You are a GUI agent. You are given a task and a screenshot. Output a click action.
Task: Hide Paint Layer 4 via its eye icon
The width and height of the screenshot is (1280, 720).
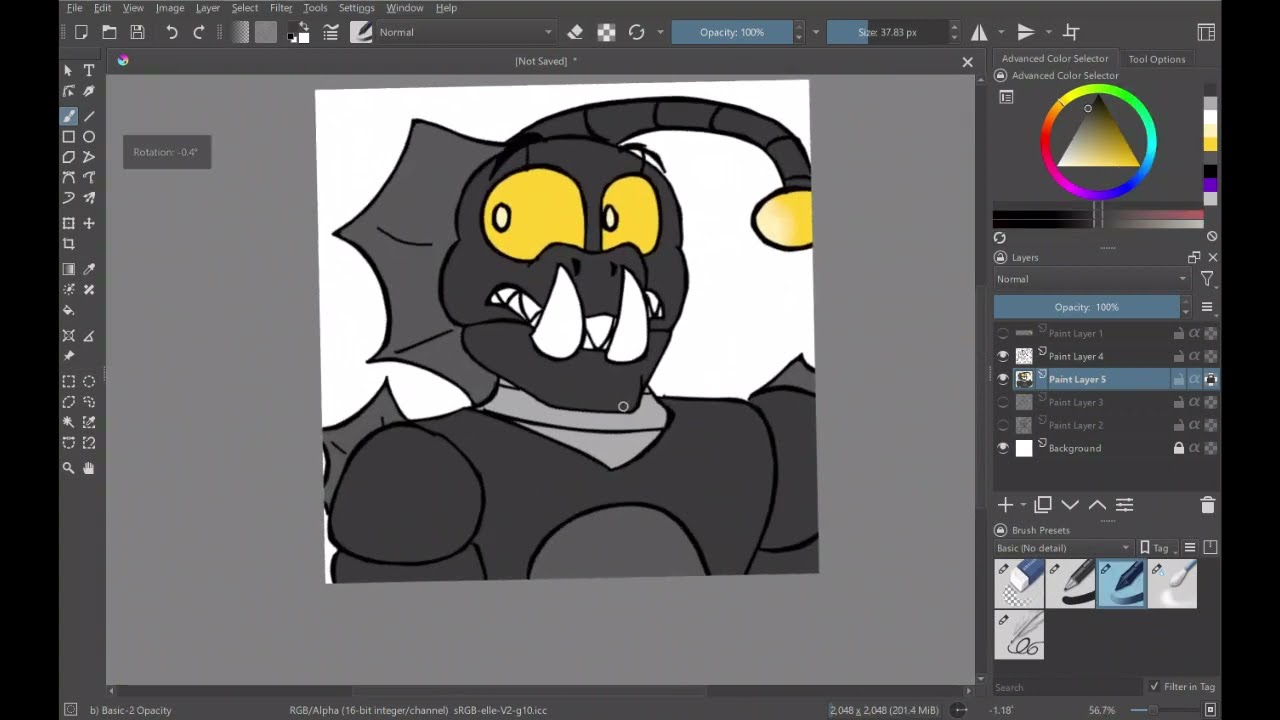(1003, 356)
